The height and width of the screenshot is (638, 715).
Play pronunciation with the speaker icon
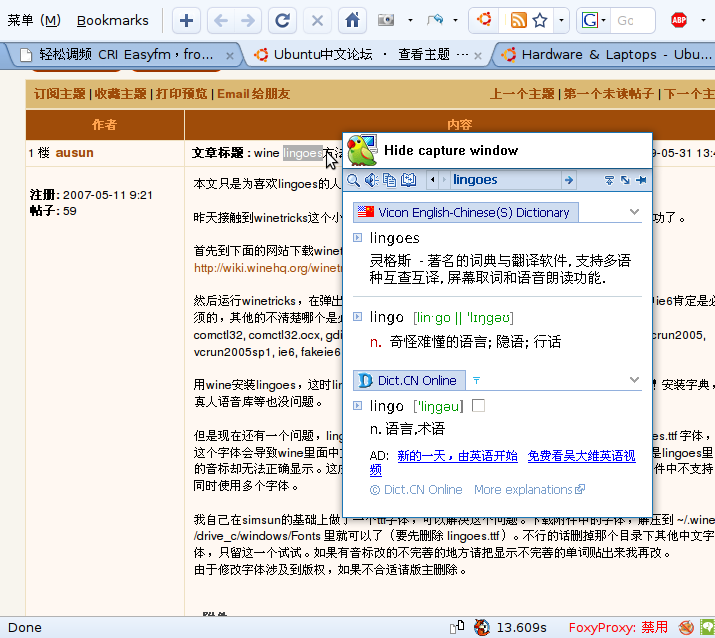coord(372,180)
